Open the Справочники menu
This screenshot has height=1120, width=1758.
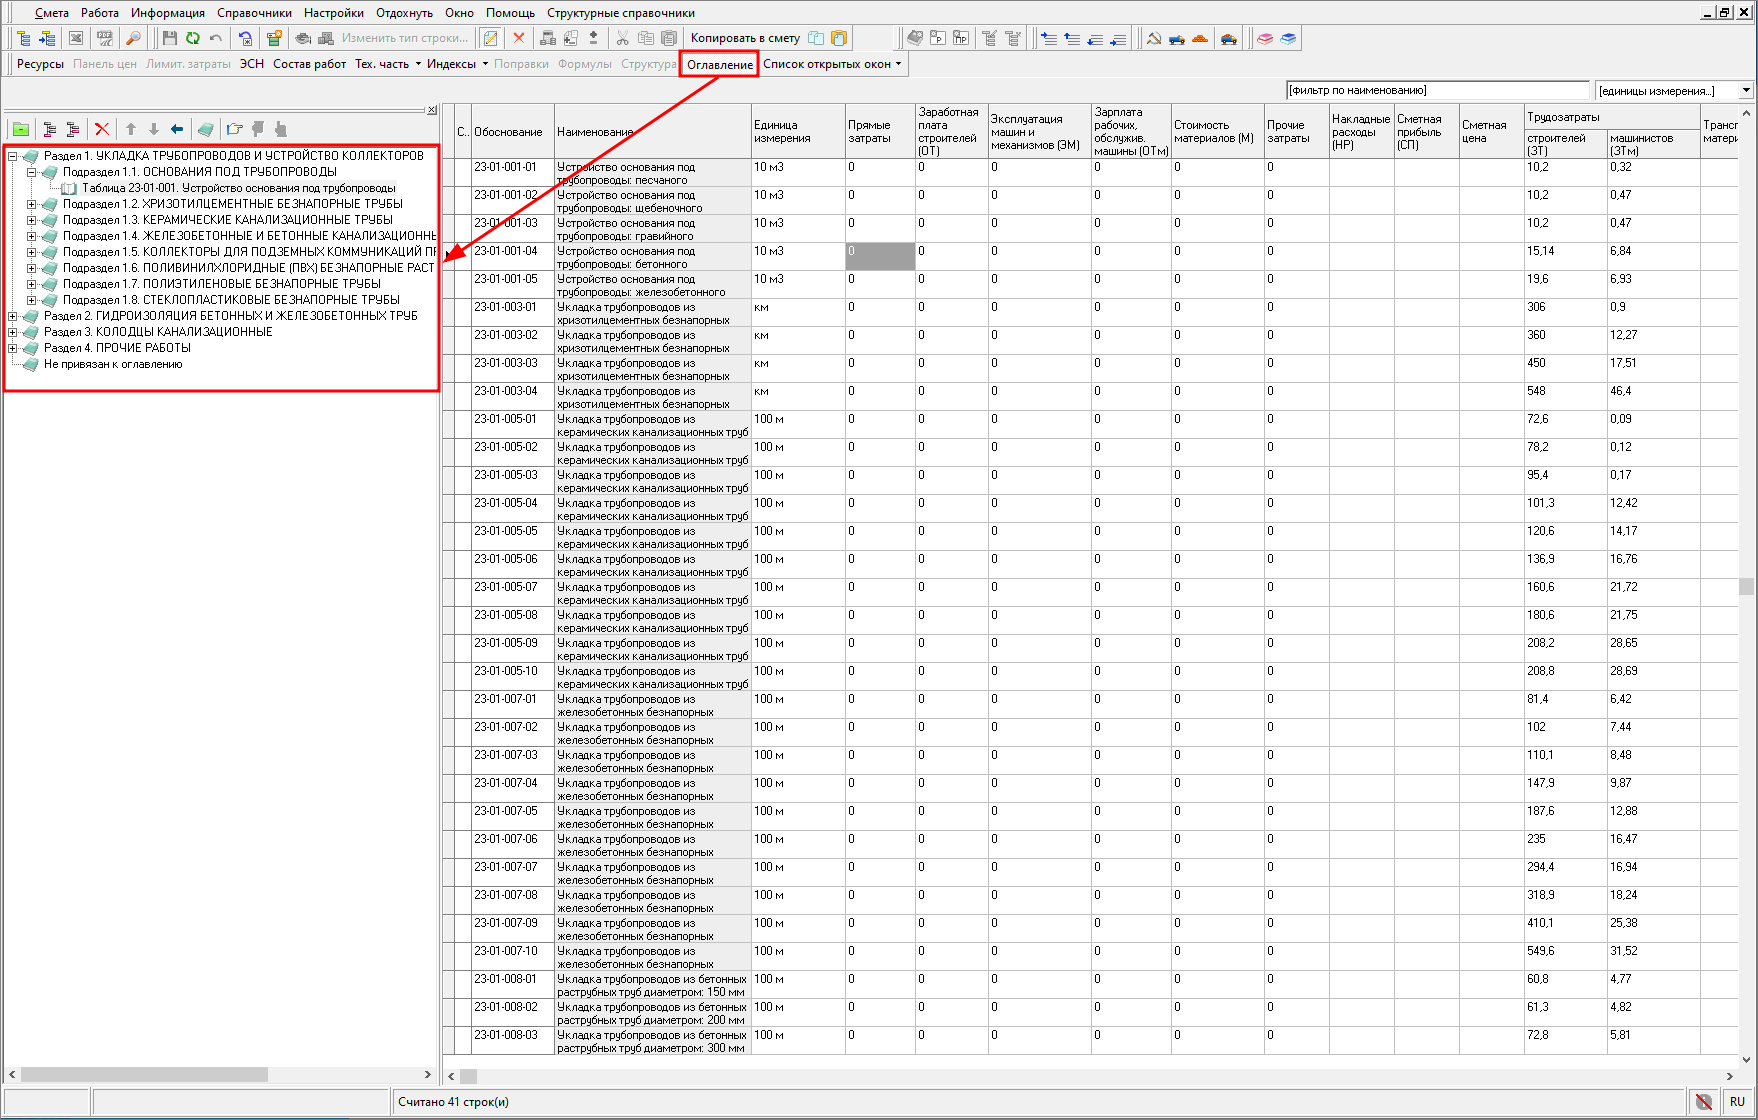[254, 13]
